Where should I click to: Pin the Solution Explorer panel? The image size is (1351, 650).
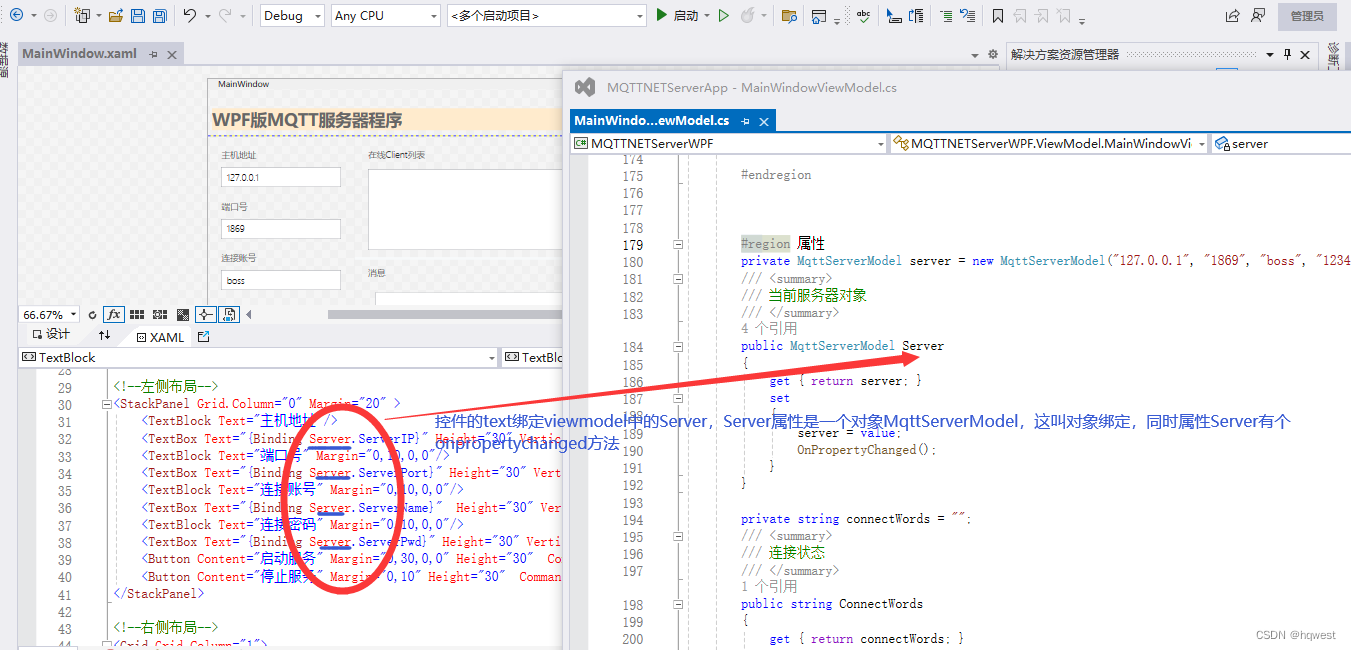click(x=1288, y=56)
